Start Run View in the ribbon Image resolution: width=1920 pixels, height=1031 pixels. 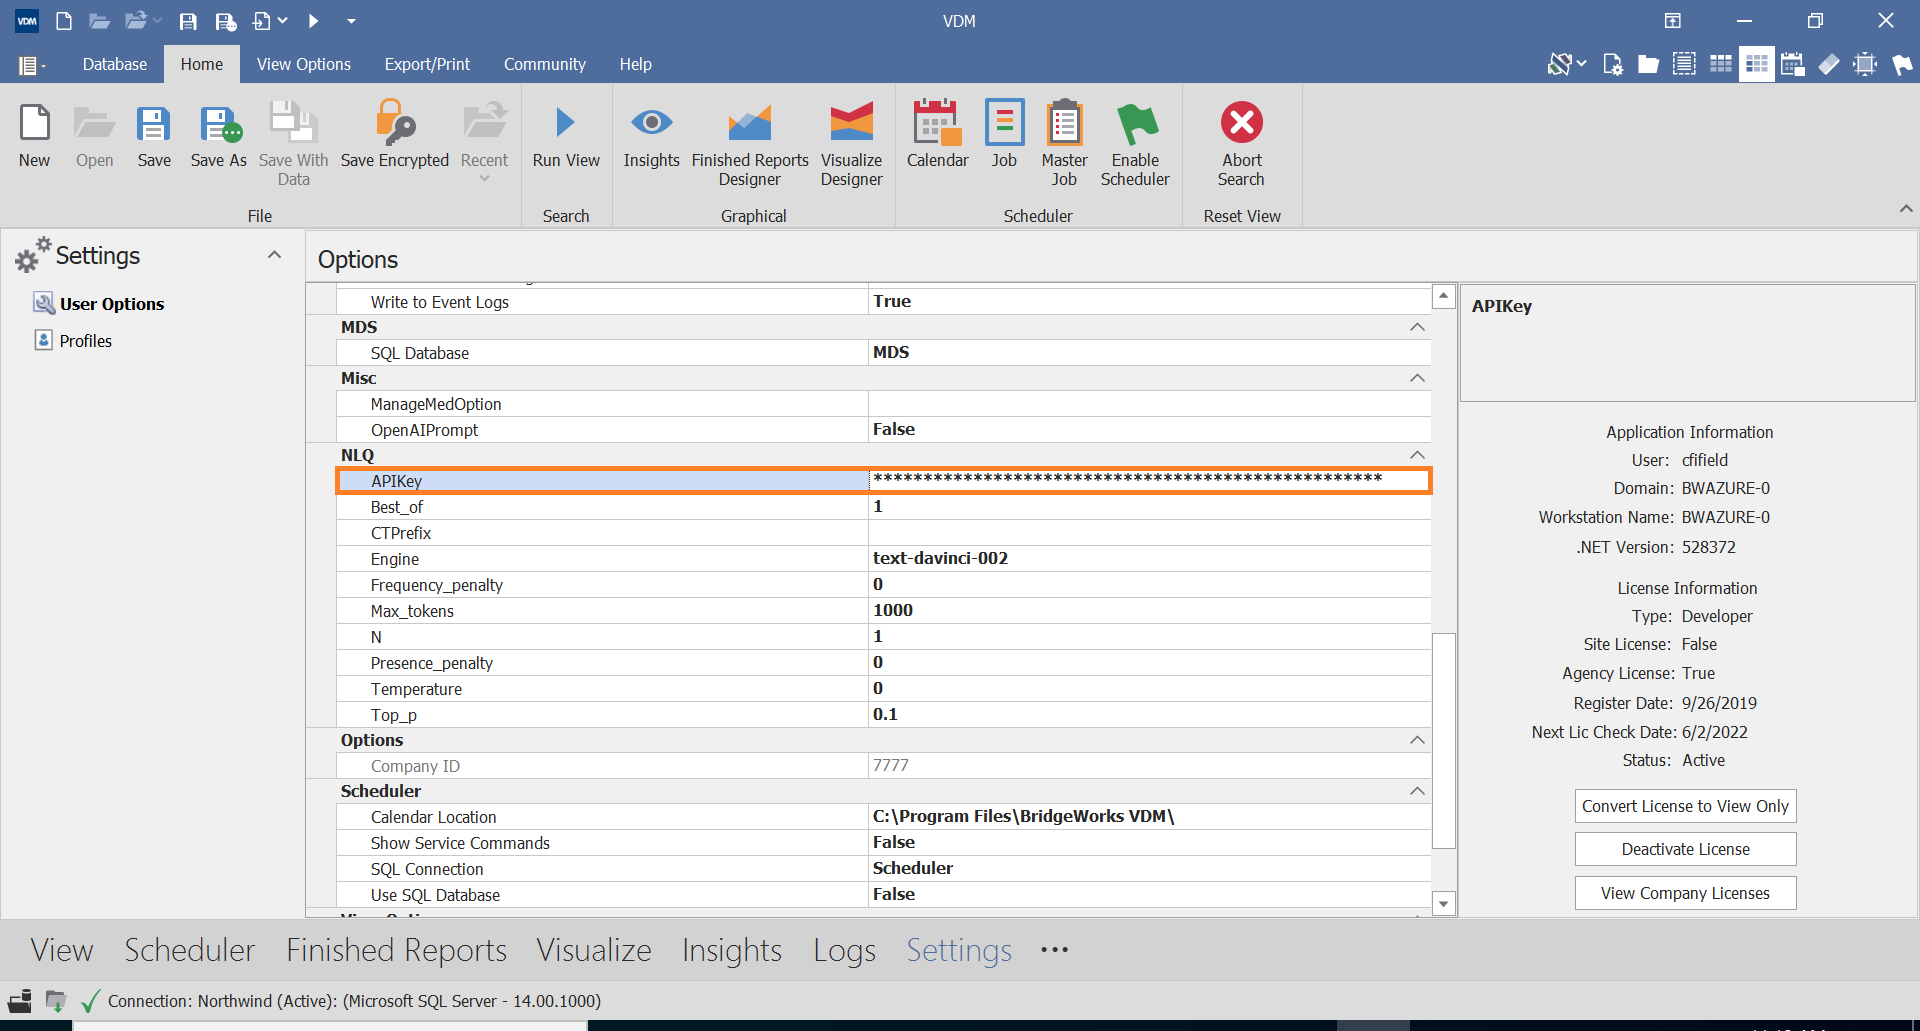click(x=566, y=135)
